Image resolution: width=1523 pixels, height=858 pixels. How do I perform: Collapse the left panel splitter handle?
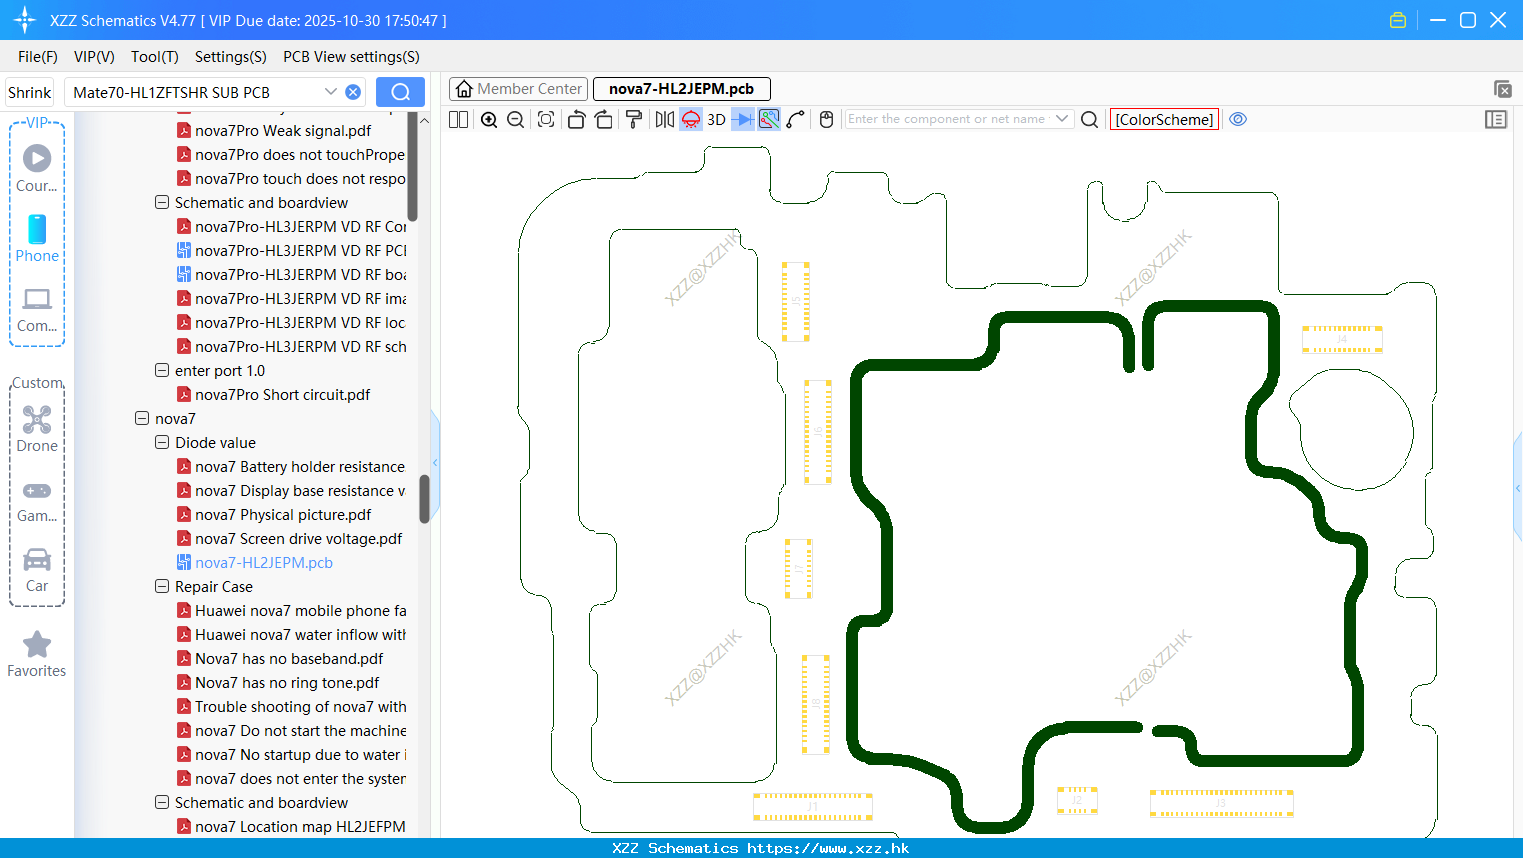(435, 462)
